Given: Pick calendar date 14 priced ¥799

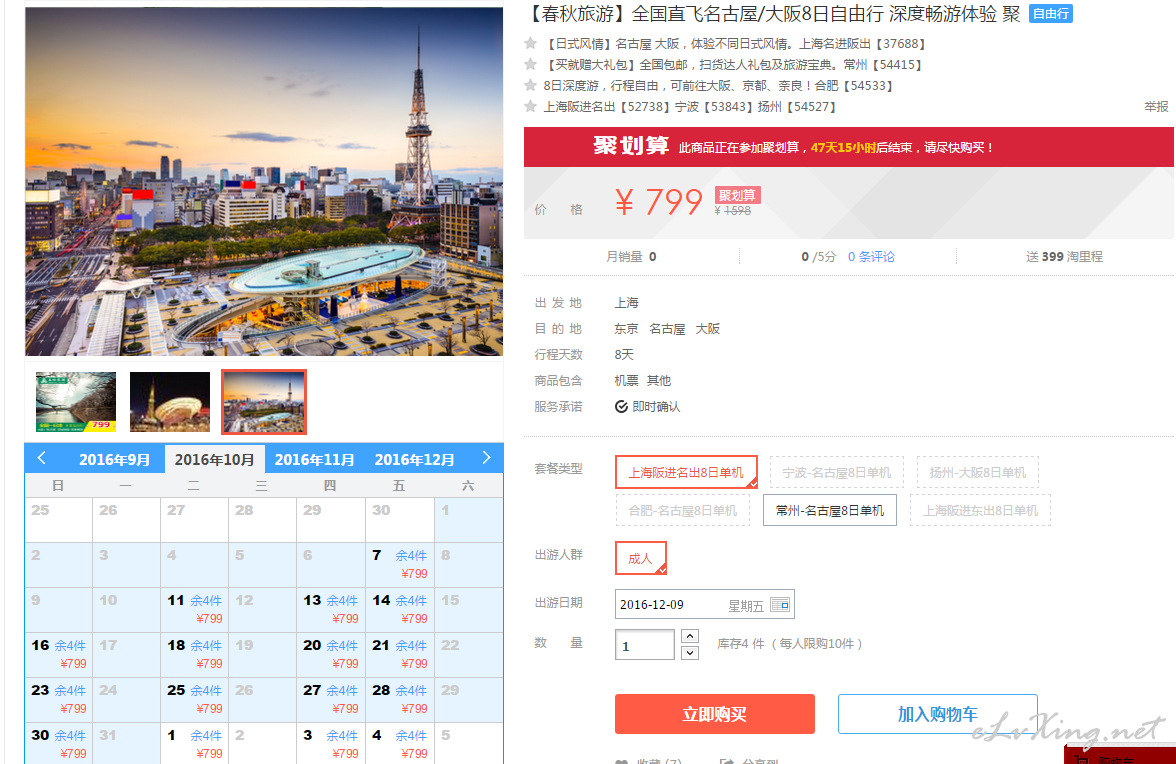Looking at the screenshot, I should [400, 610].
